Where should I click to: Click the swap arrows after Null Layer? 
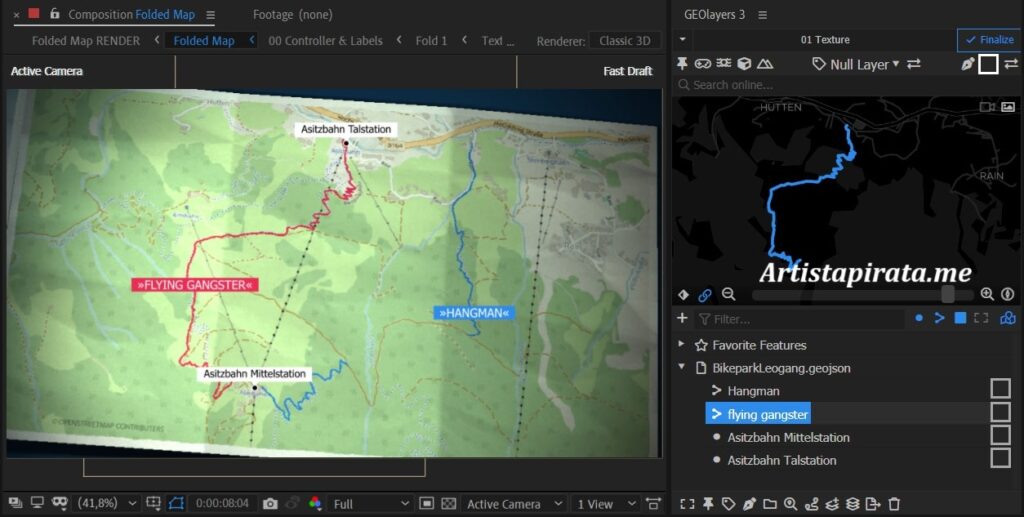point(914,63)
